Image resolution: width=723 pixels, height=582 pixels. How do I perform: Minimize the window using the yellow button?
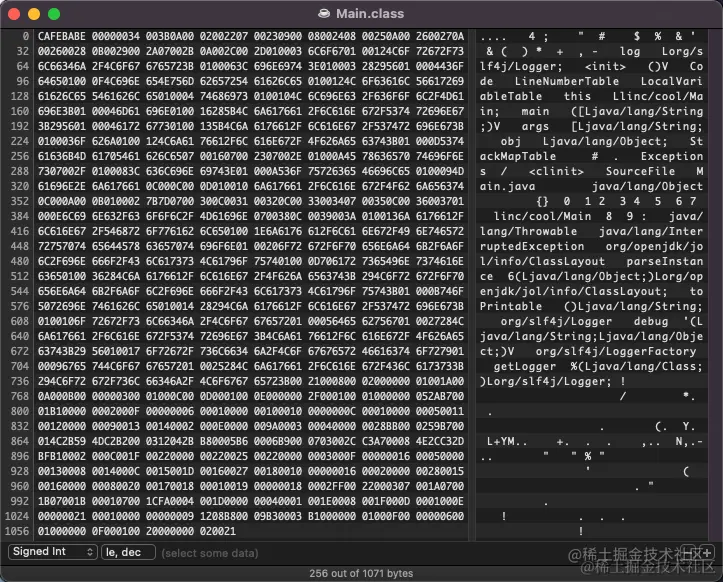(x=34, y=14)
